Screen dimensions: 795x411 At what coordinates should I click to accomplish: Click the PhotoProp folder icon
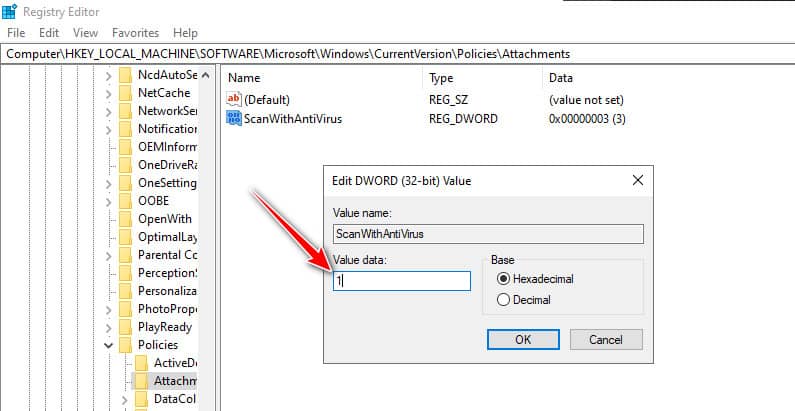click(125, 309)
